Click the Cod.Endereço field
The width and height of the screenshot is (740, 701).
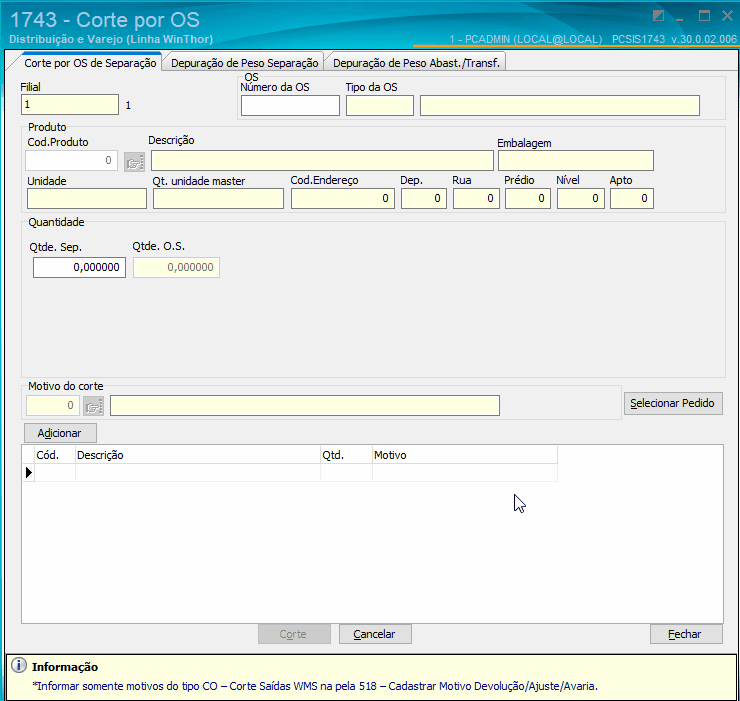point(343,199)
